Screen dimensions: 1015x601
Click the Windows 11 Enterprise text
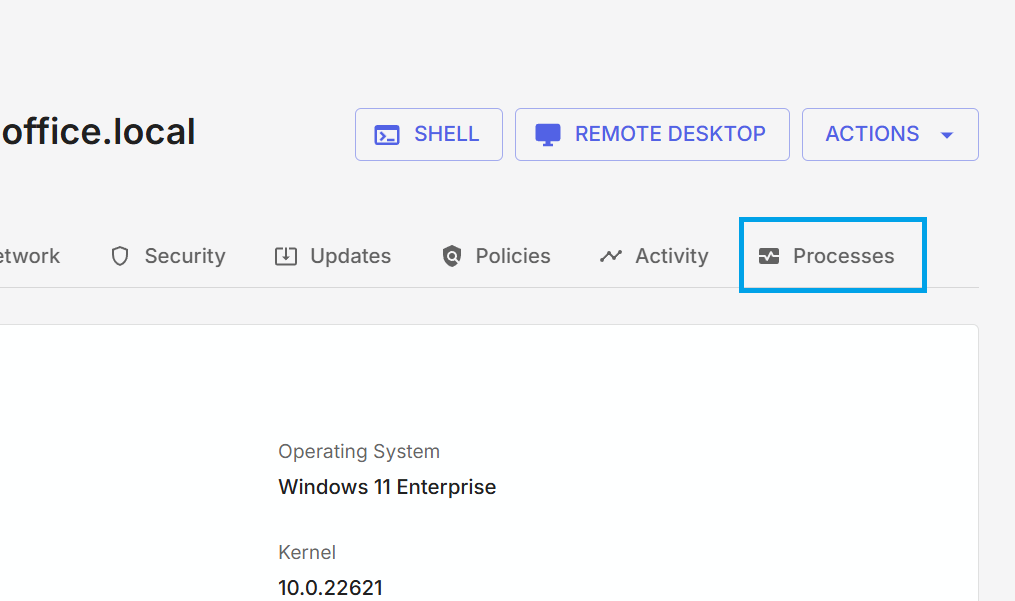(x=387, y=487)
